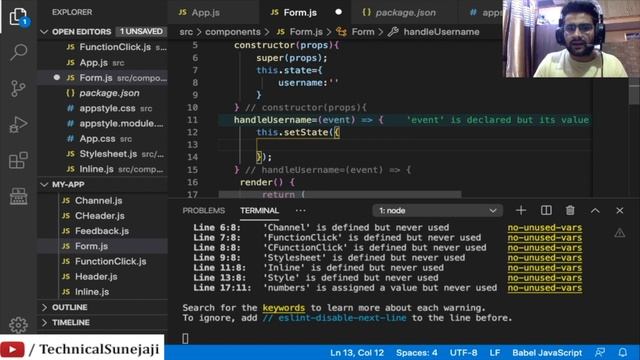This screenshot has height=360, width=640.
Task: Collapse the OPEN EDITORS section
Action: pyautogui.click(x=102, y=31)
